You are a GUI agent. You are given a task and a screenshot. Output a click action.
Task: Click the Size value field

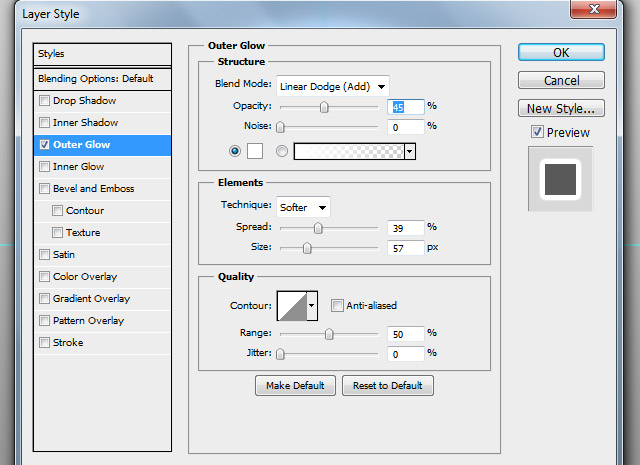(406, 248)
